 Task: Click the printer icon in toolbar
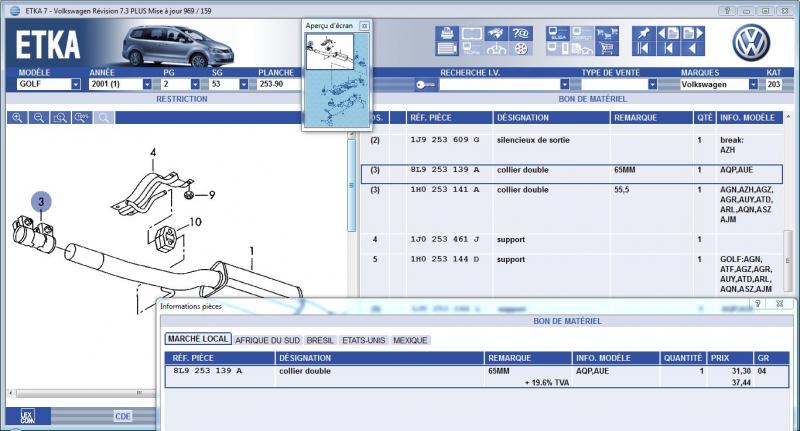coord(447,33)
